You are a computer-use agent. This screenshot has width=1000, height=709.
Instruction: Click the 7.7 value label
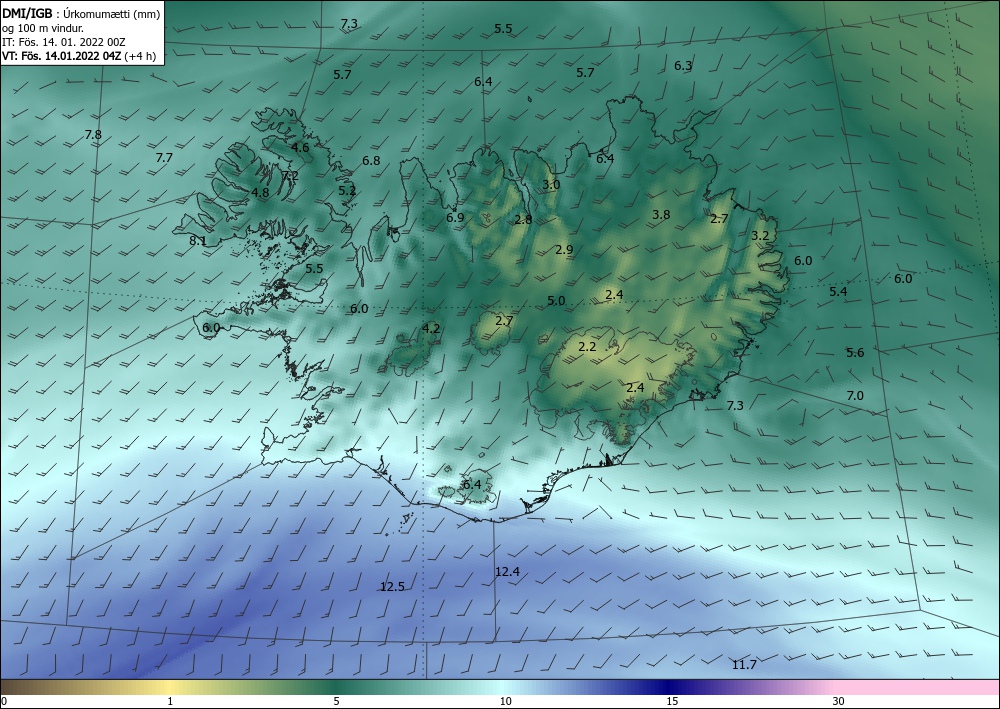click(x=165, y=157)
